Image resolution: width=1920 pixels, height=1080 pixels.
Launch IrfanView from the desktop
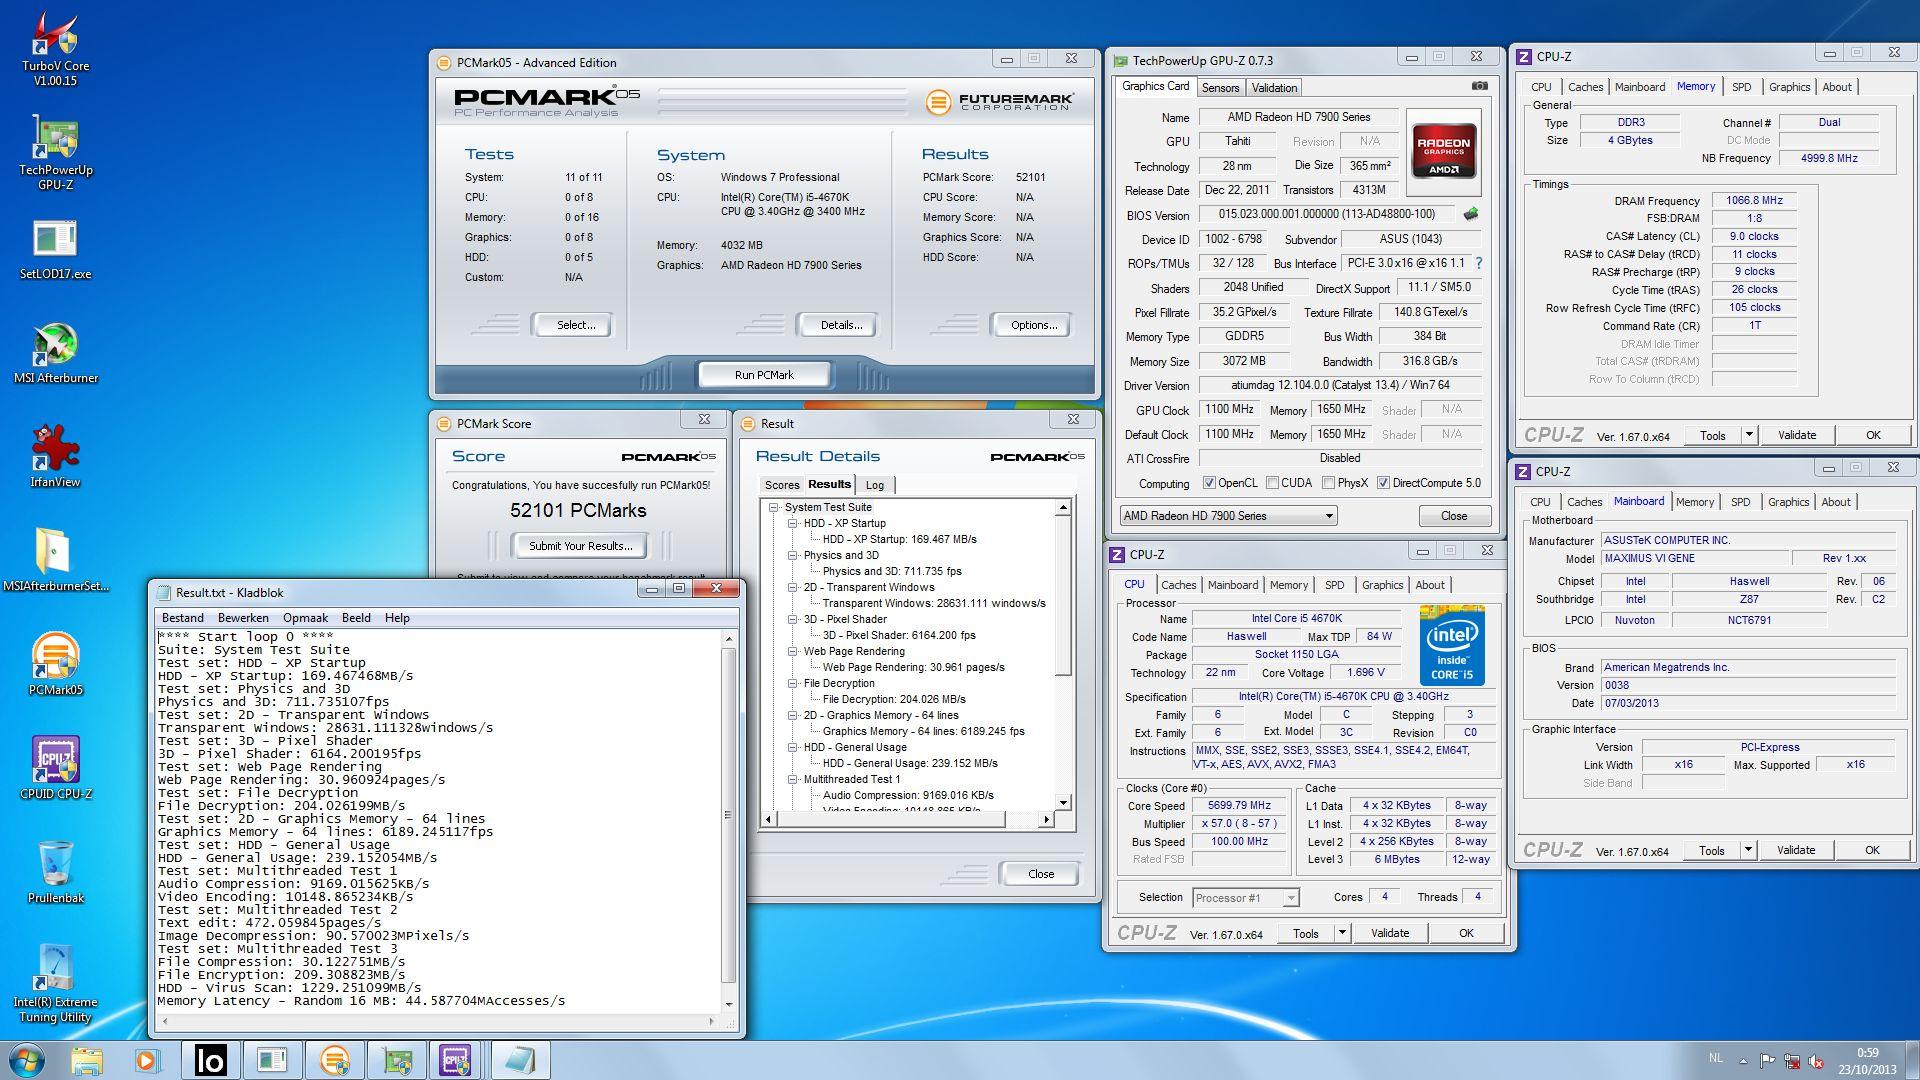coord(56,457)
